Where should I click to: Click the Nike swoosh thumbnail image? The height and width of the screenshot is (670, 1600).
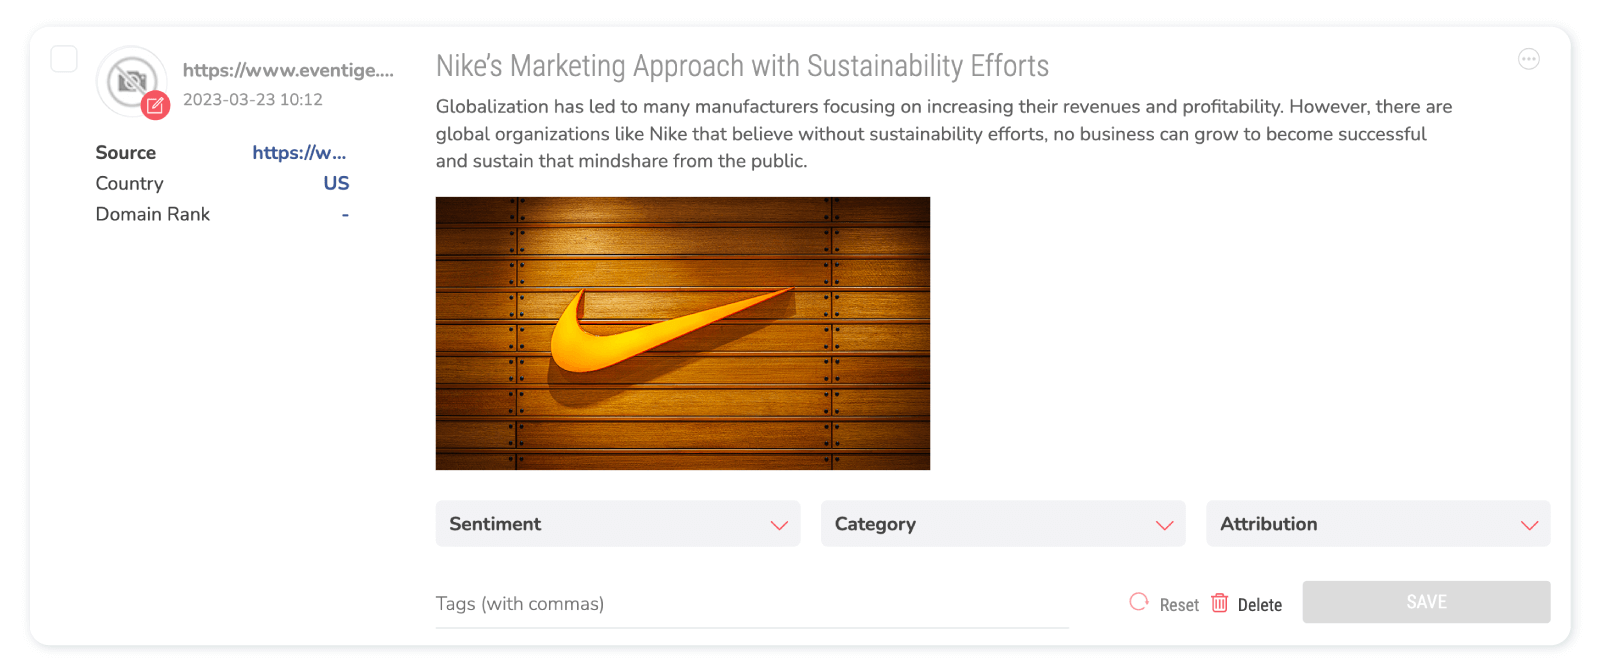(683, 333)
